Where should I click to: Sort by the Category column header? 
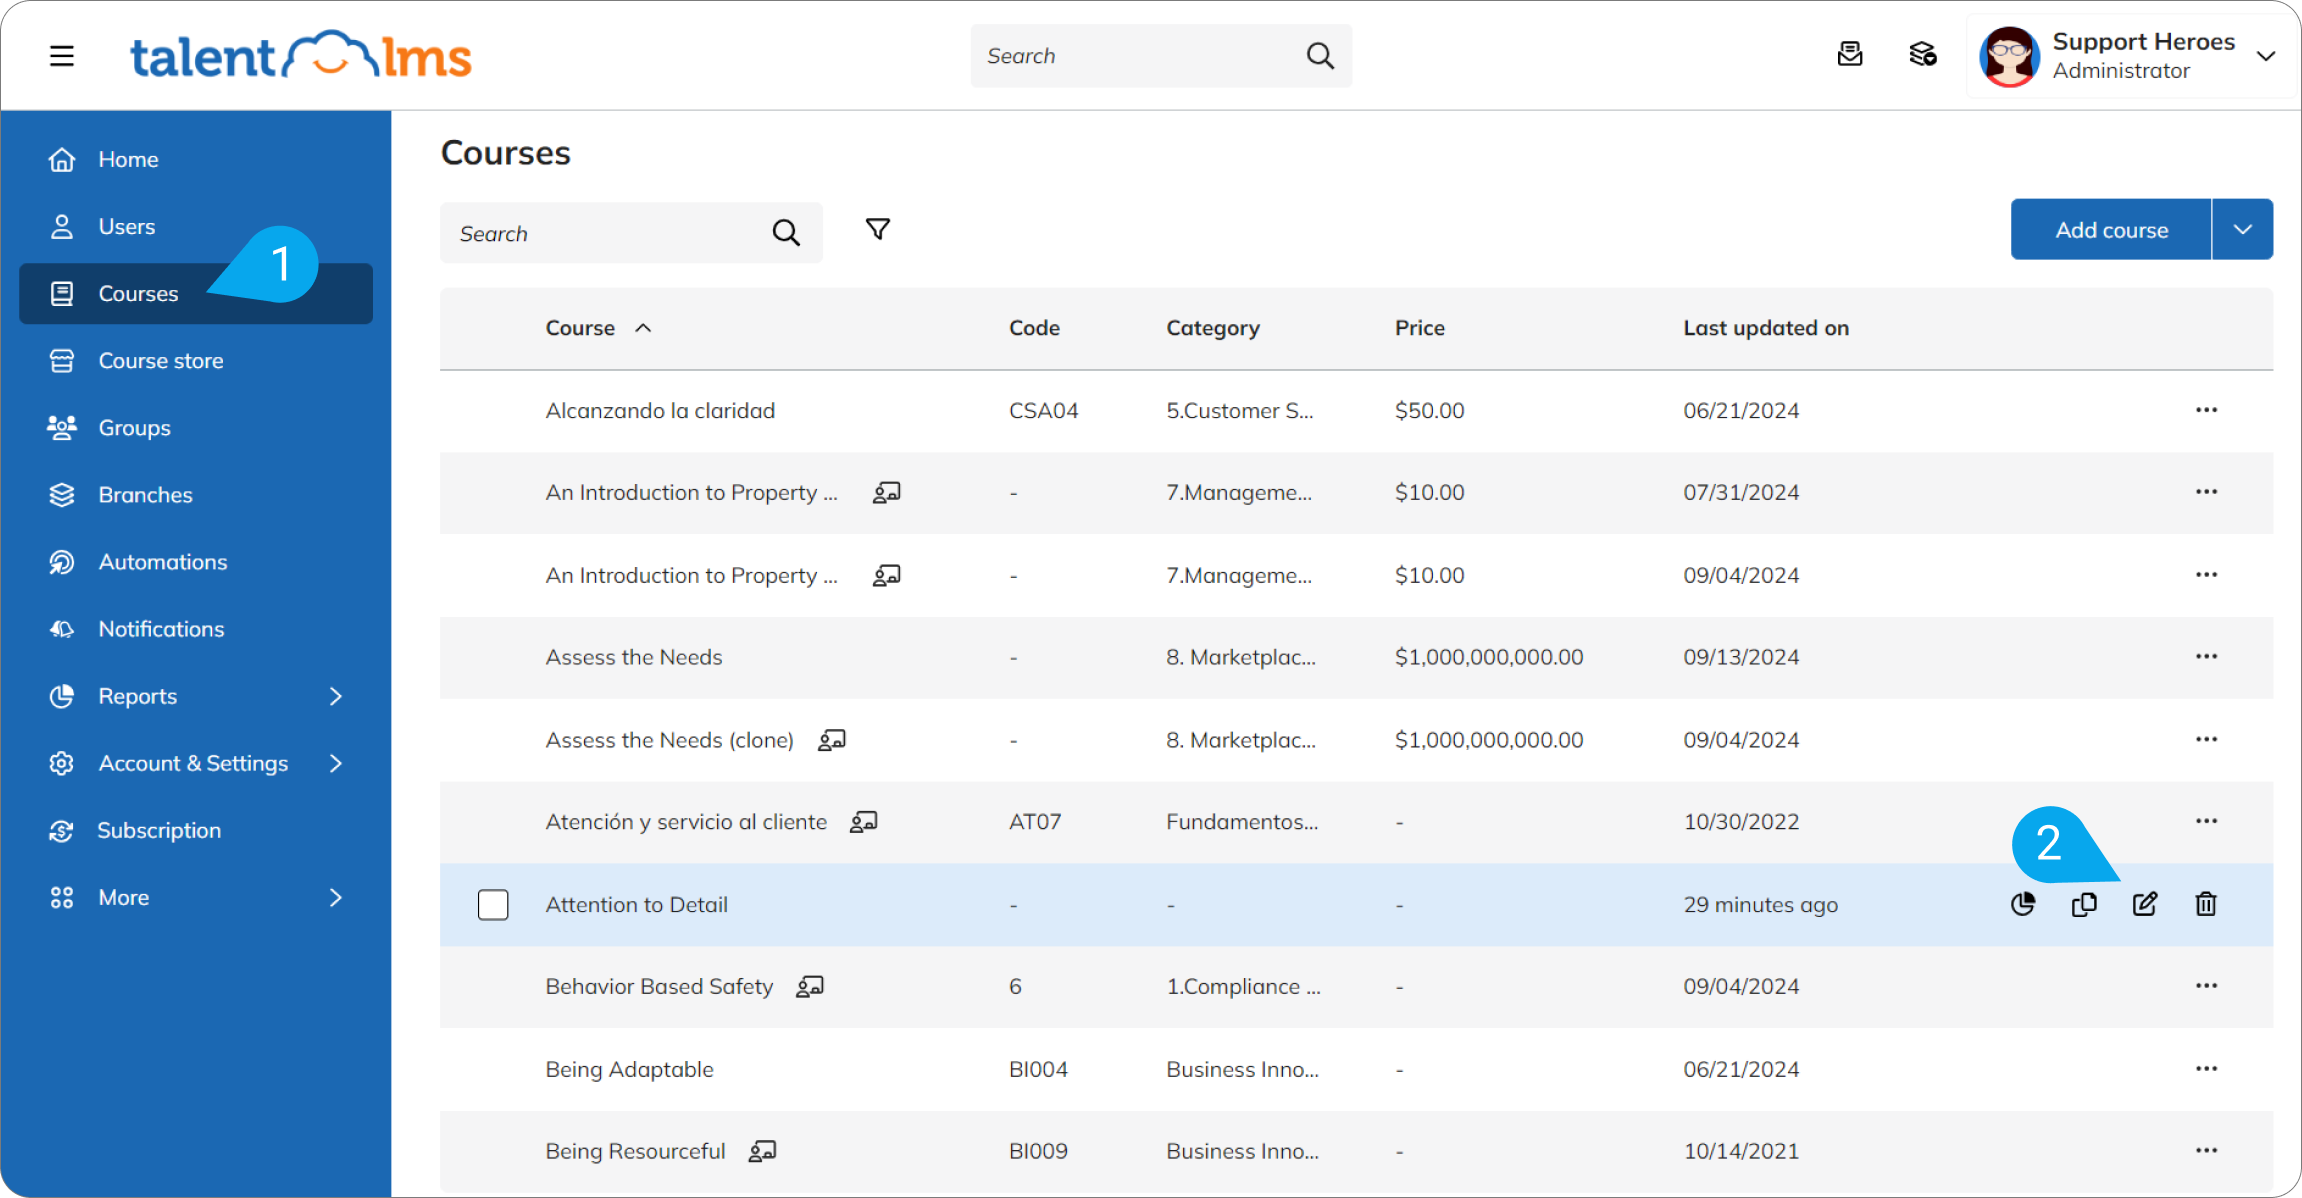[x=1213, y=328]
